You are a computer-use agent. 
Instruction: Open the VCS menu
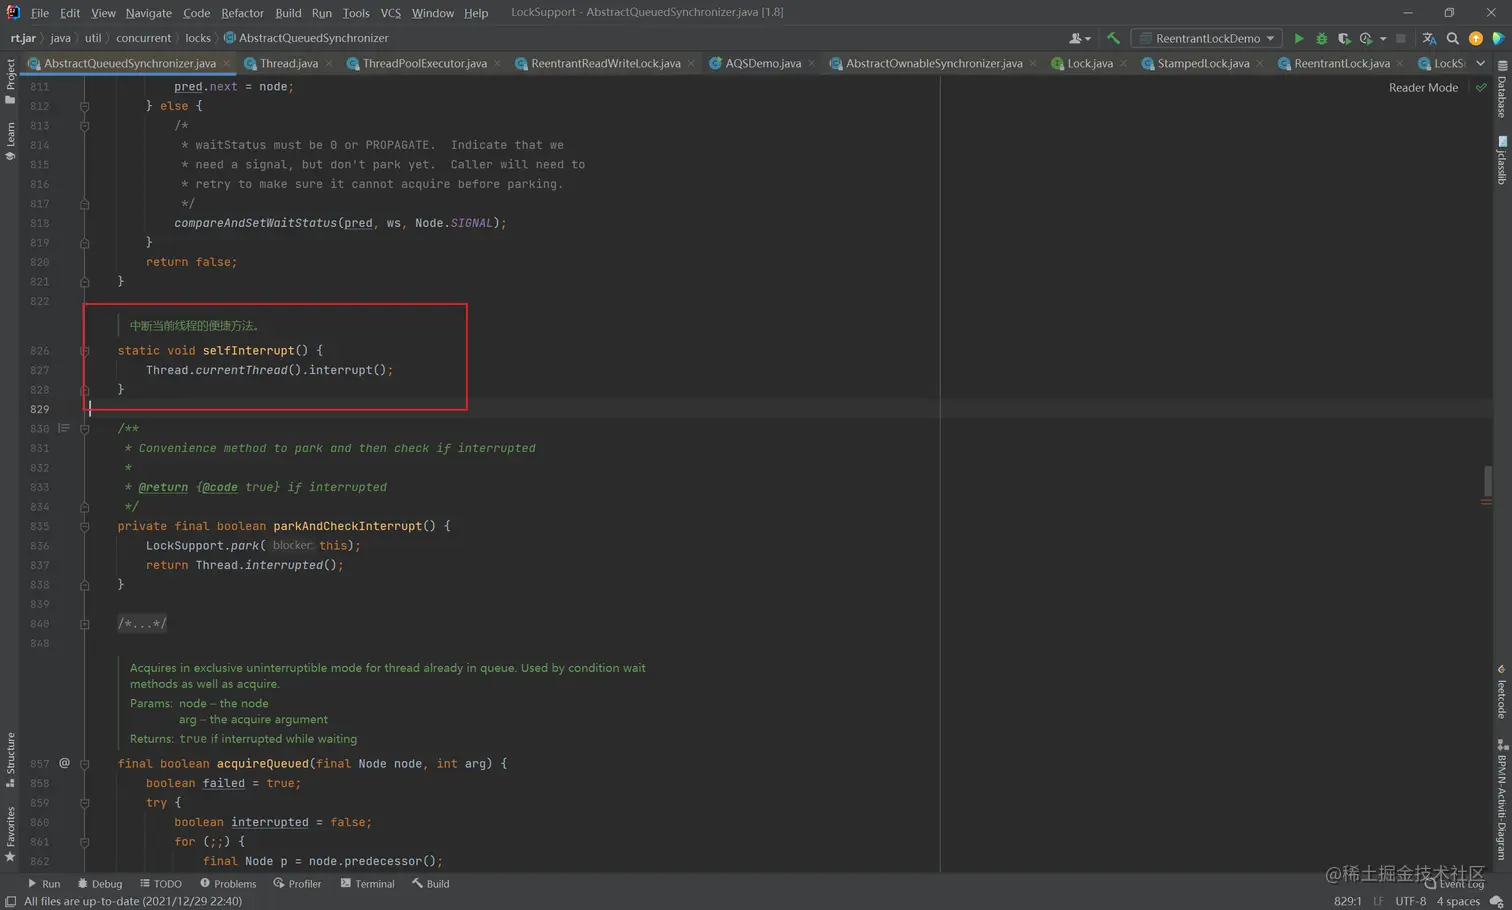(x=390, y=13)
